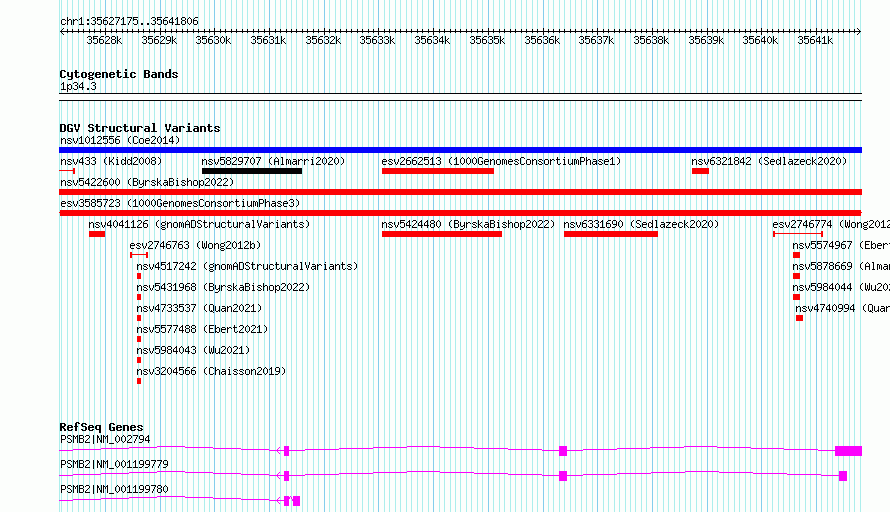Click the nsv5431968 (ByrskaBishop2022) label
This screenshot has height=512, width=890.
point(223,287)
